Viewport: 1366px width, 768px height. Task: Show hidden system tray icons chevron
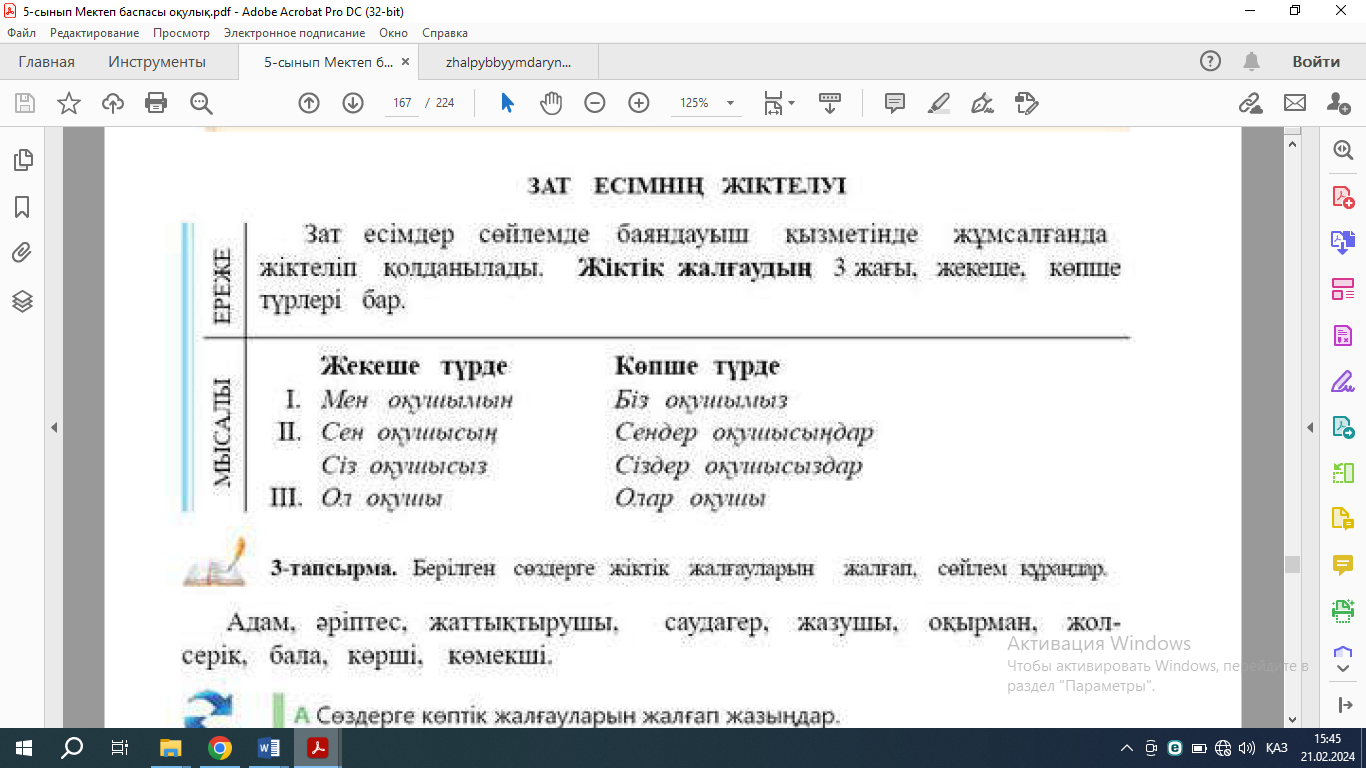[x=1127, y=747]
